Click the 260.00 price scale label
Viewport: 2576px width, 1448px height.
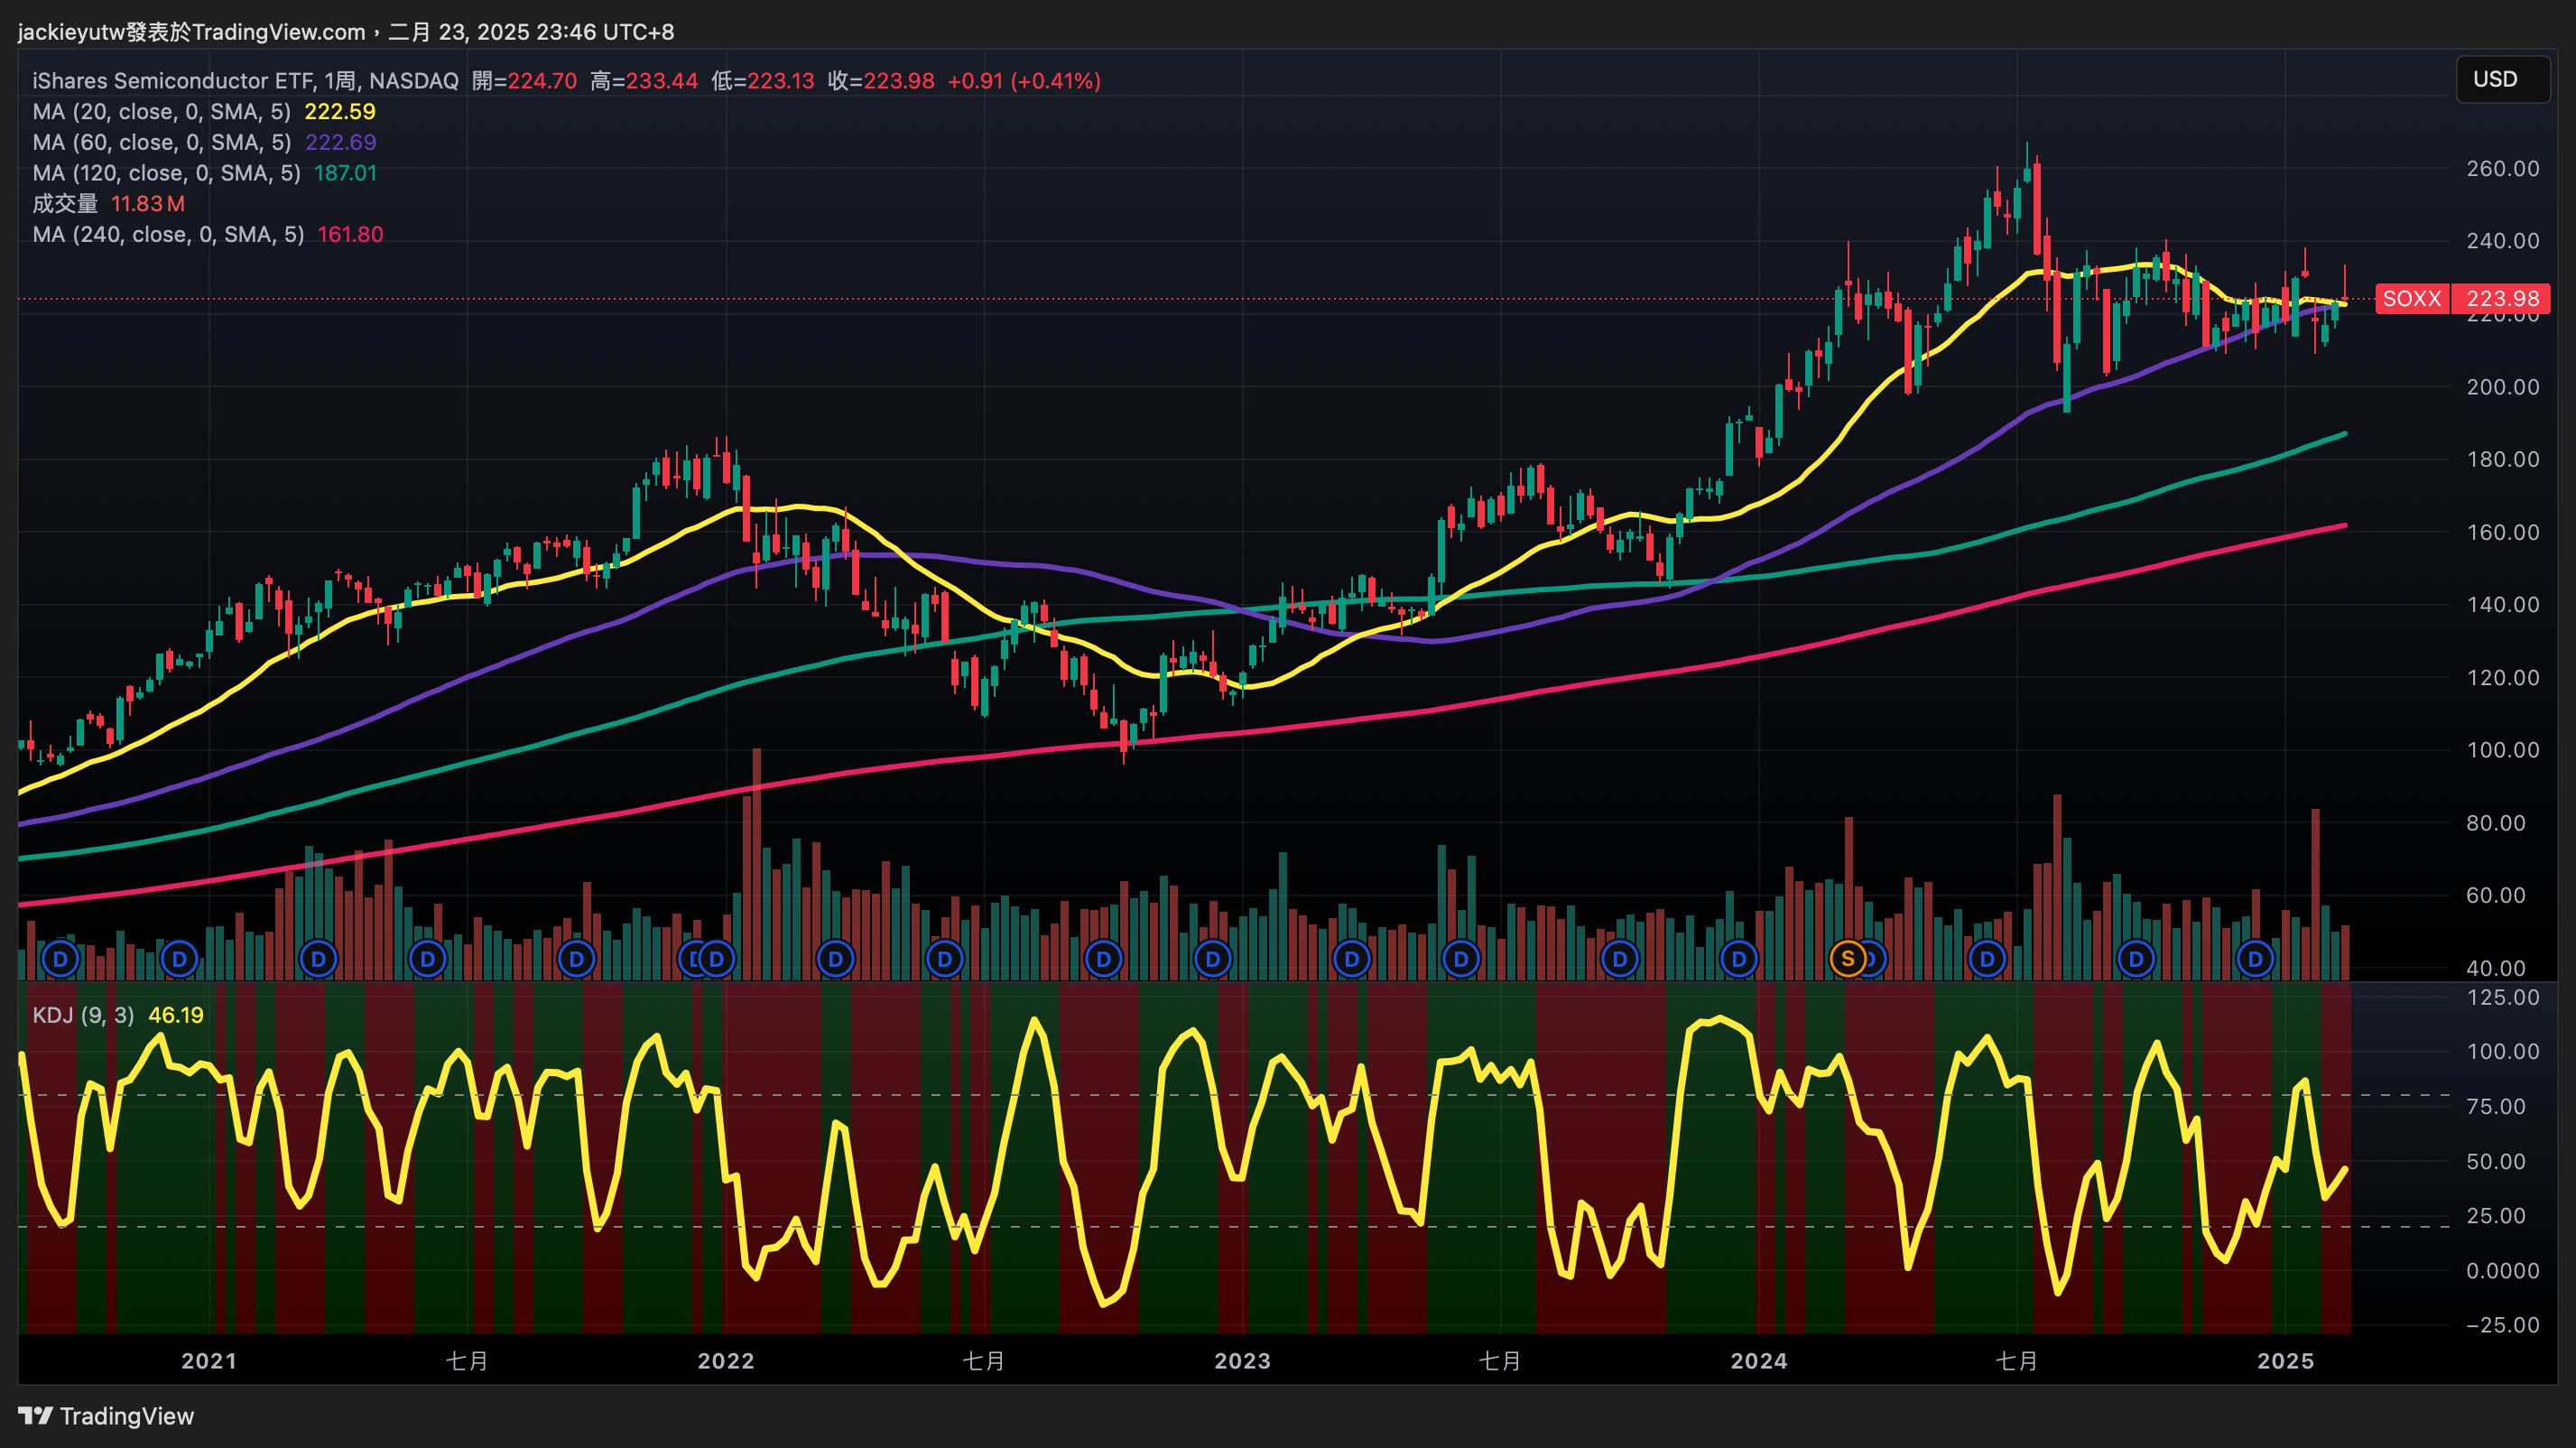[2502, 168]
